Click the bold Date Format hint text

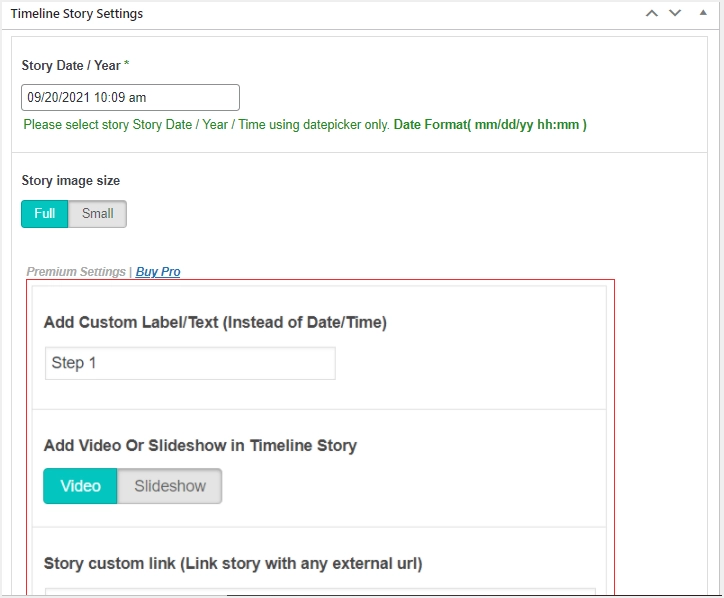(490, 125)
